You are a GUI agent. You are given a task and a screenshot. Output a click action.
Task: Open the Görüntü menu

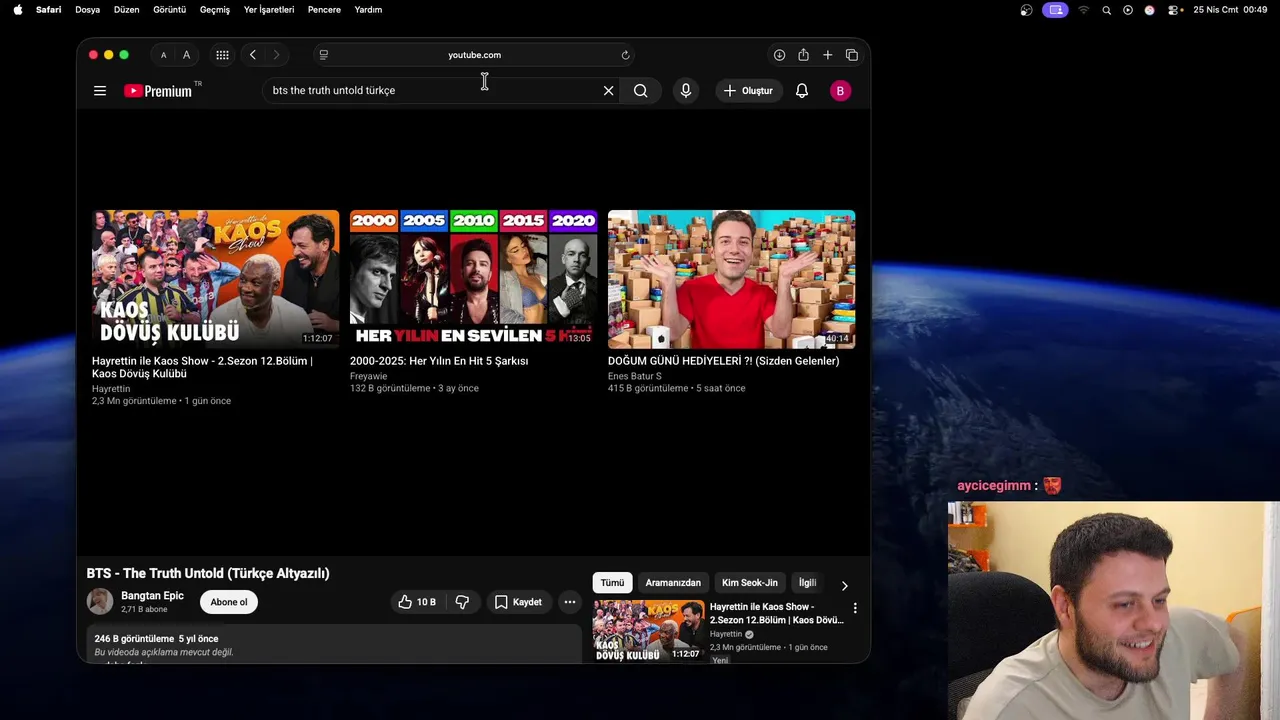click(169, 10)
